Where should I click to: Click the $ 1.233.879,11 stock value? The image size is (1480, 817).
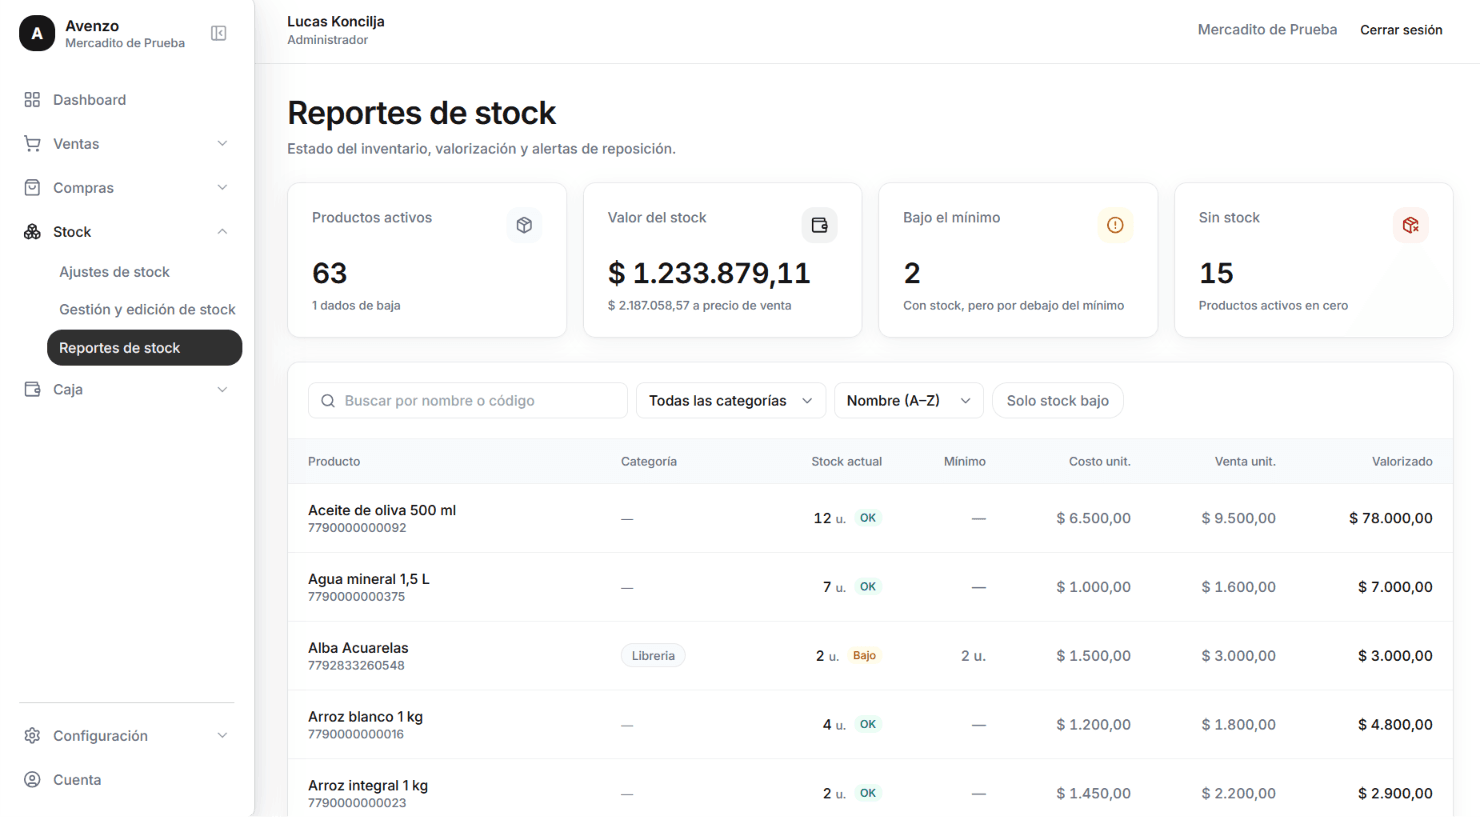point(709,273)
